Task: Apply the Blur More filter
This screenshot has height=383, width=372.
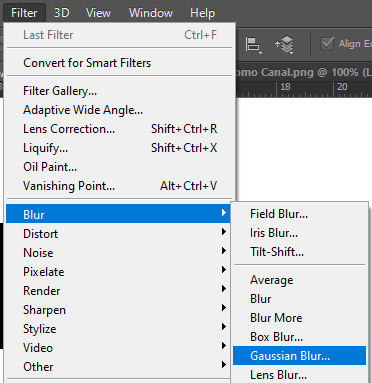Action: [300, 318]
